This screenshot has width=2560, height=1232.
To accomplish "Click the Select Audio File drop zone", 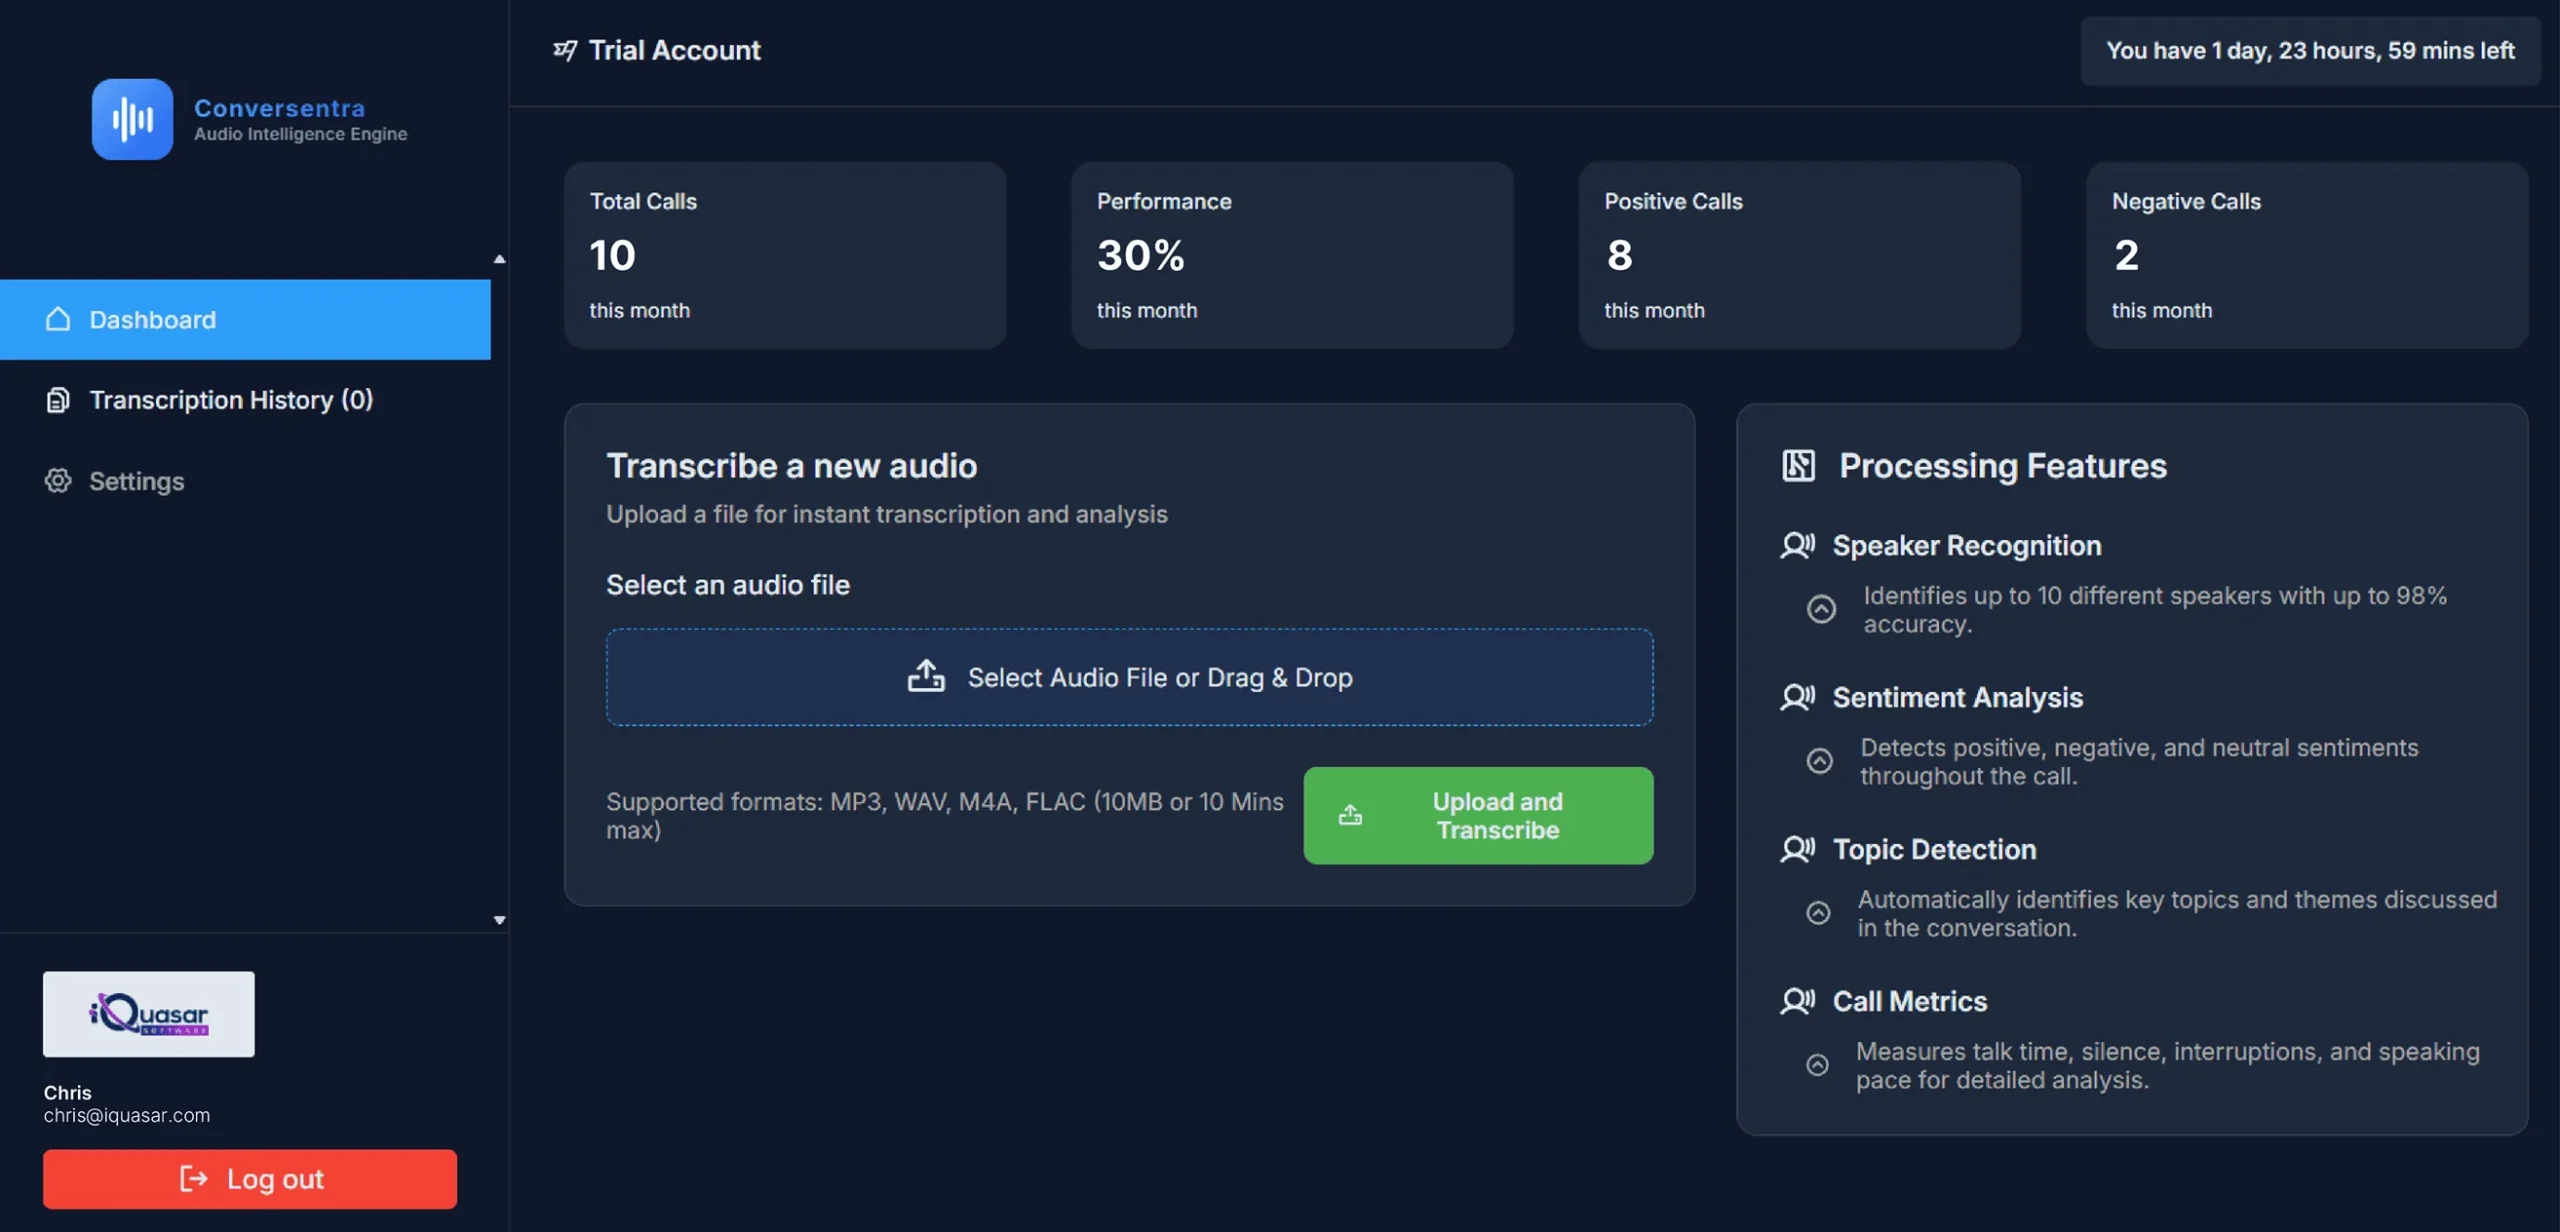I will tap(1129, 677).
